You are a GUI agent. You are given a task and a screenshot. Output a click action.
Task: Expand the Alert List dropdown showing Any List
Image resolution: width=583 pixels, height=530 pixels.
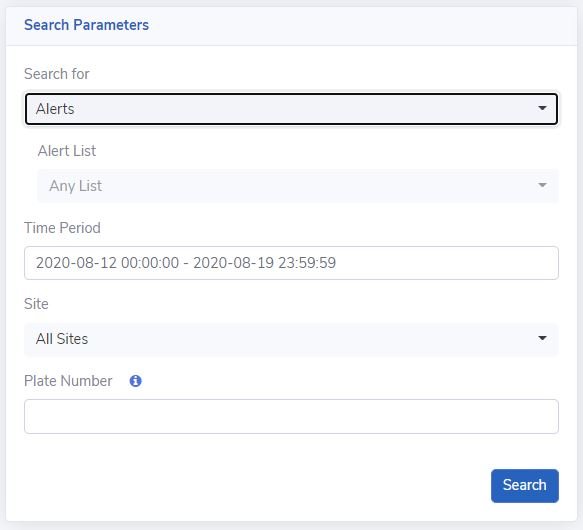[298, 186]
